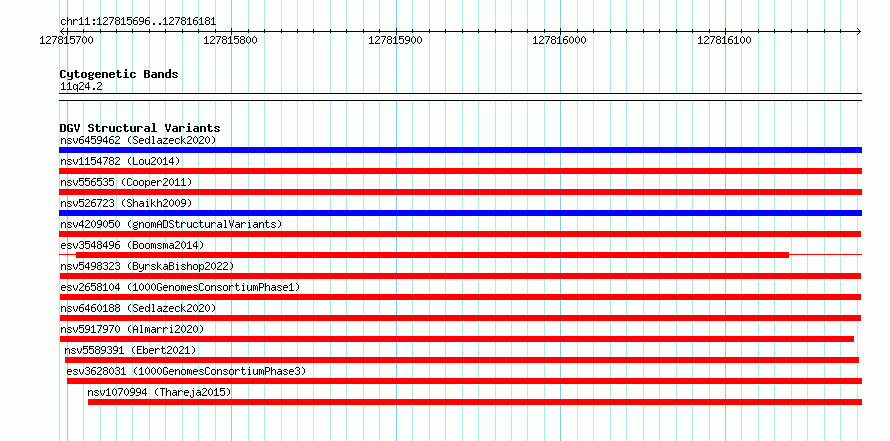Click the Cytogenetic Bands track title

(119, 74)
